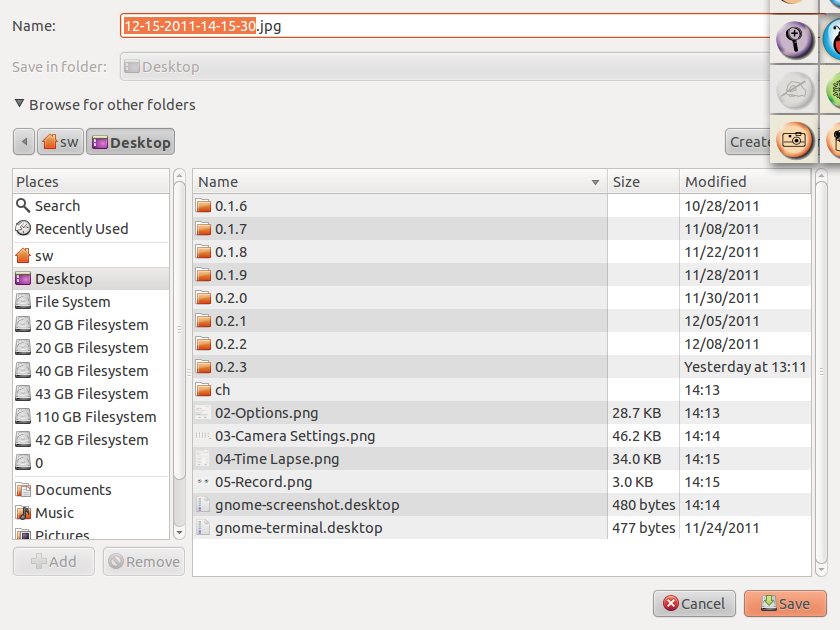Select the 0.2.1 folder row
The image size is (840, 630).
[x=502, y=321]
